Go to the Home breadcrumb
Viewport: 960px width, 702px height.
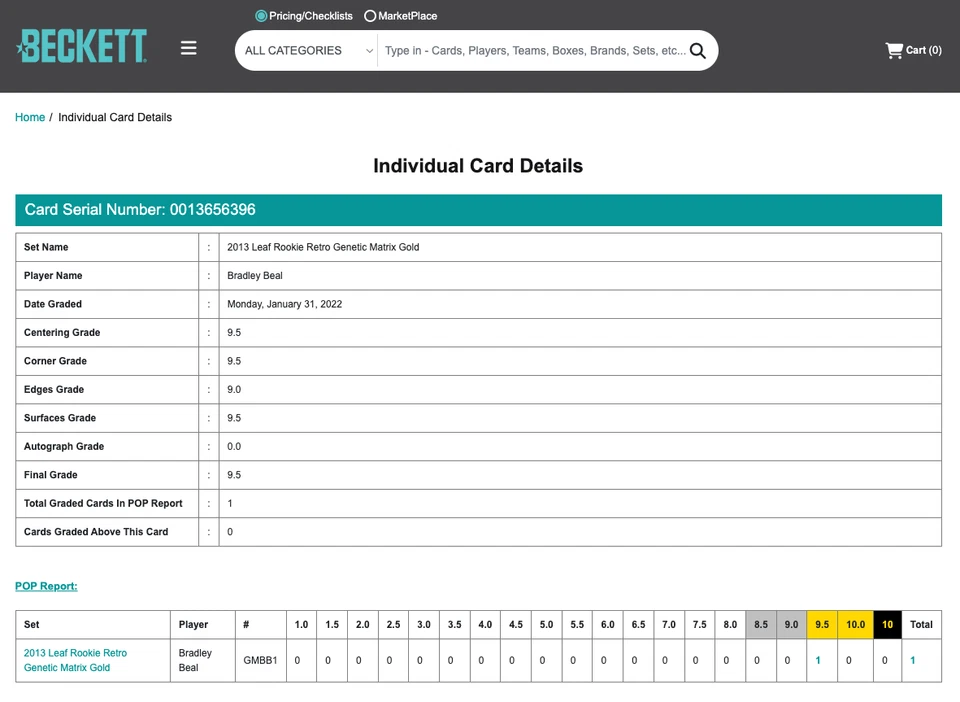(x=30, y=117)
